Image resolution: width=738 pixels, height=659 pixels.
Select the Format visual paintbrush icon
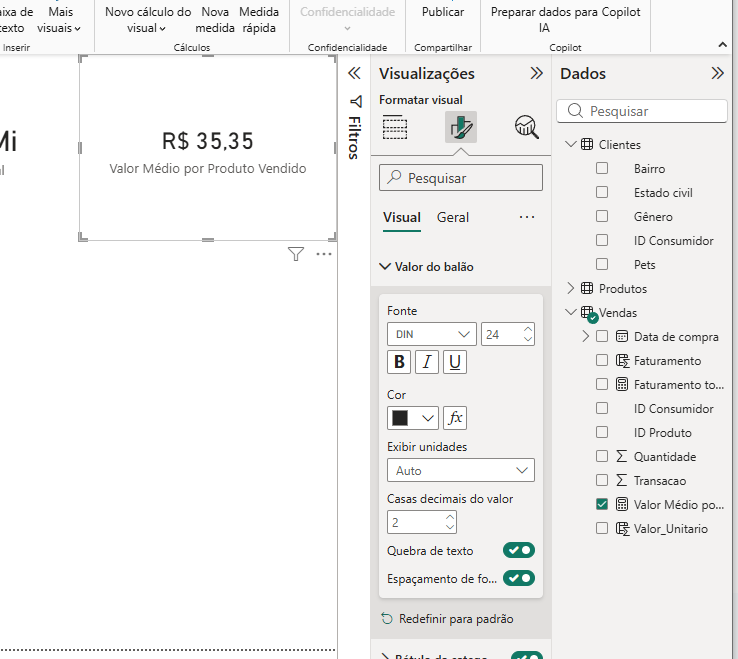(461, 127)
